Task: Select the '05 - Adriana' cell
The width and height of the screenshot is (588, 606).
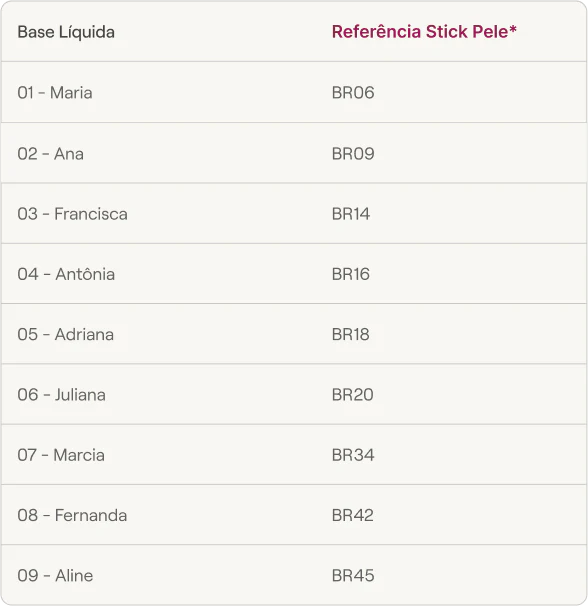Action: pos(66,335)
